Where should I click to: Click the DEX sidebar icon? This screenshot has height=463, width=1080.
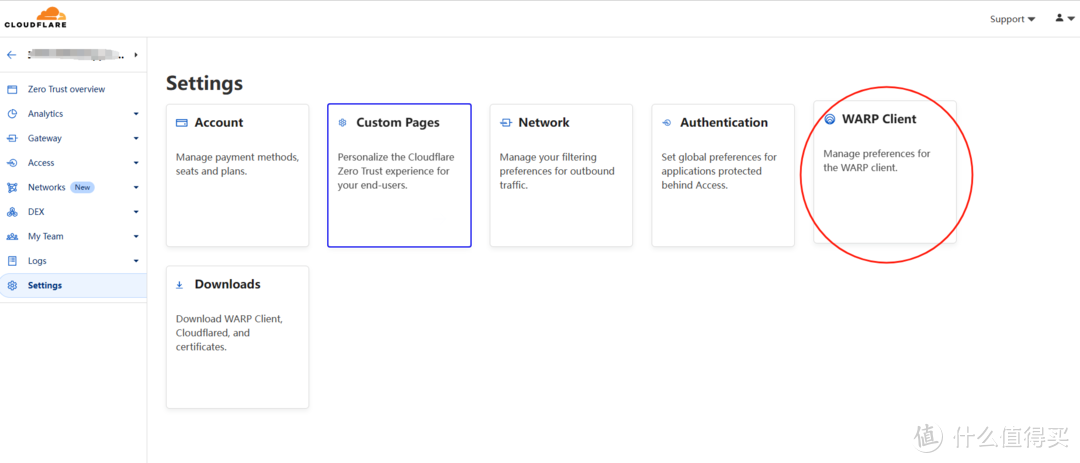(12, 212)
